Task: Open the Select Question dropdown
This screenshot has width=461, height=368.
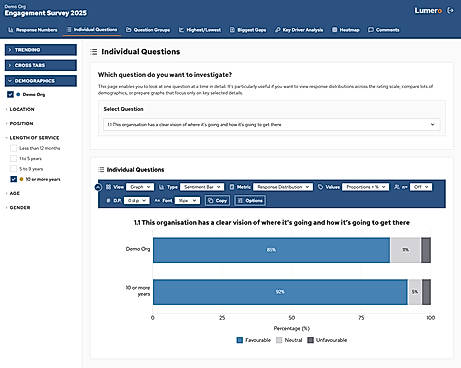Action: [x=272, y=125]
